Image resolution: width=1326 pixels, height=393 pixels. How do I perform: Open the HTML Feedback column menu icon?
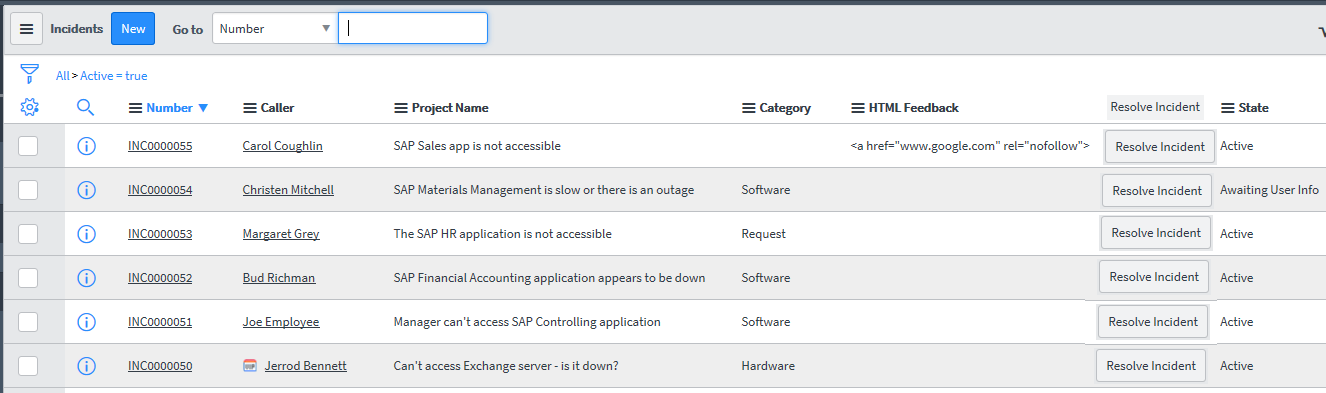coord(858,108)
